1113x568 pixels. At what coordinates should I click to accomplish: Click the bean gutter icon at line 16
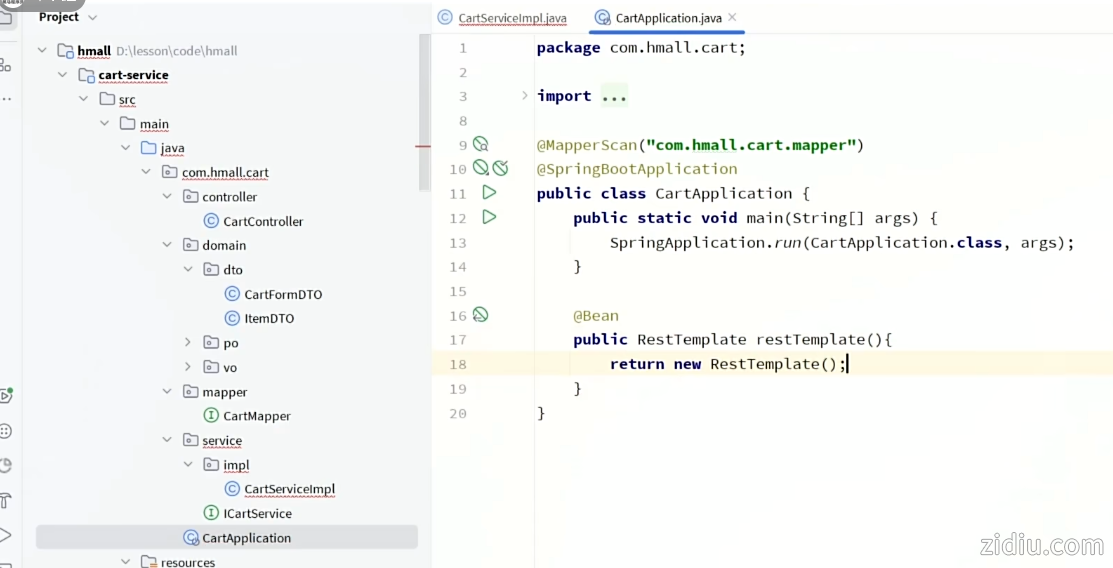coord(481,315)
